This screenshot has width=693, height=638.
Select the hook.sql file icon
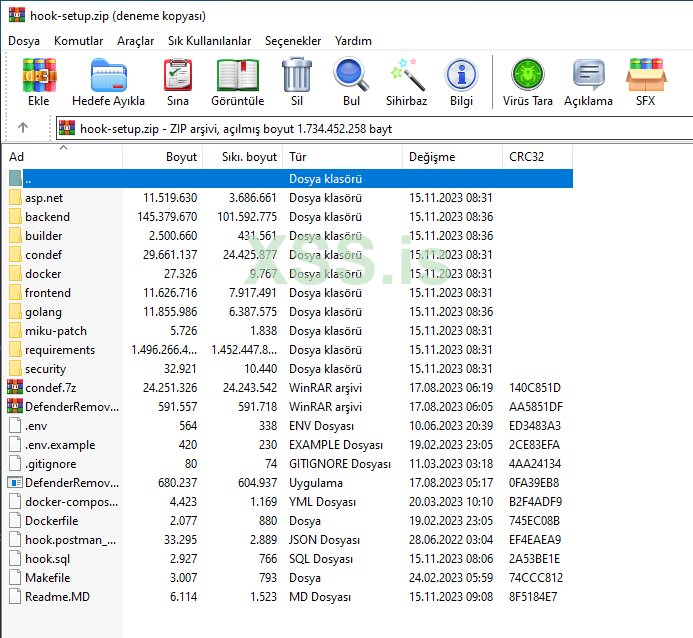point(15,558)
